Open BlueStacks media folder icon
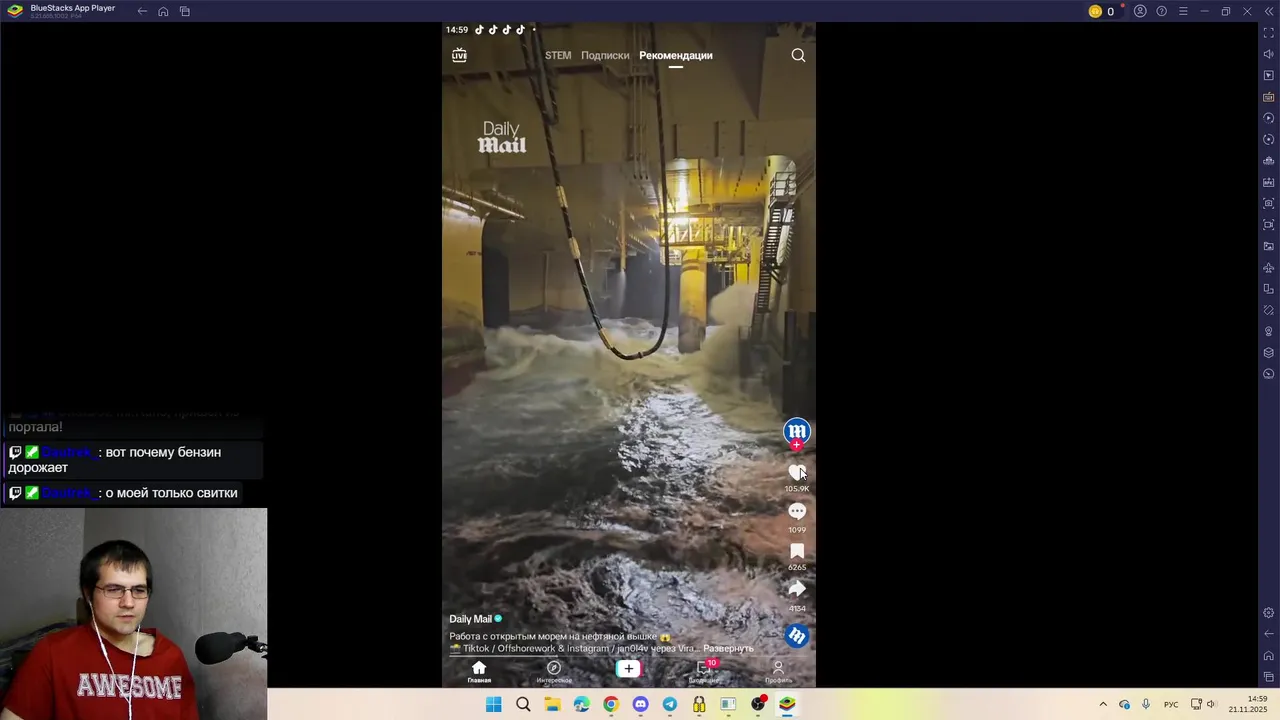 point(1269,246)
